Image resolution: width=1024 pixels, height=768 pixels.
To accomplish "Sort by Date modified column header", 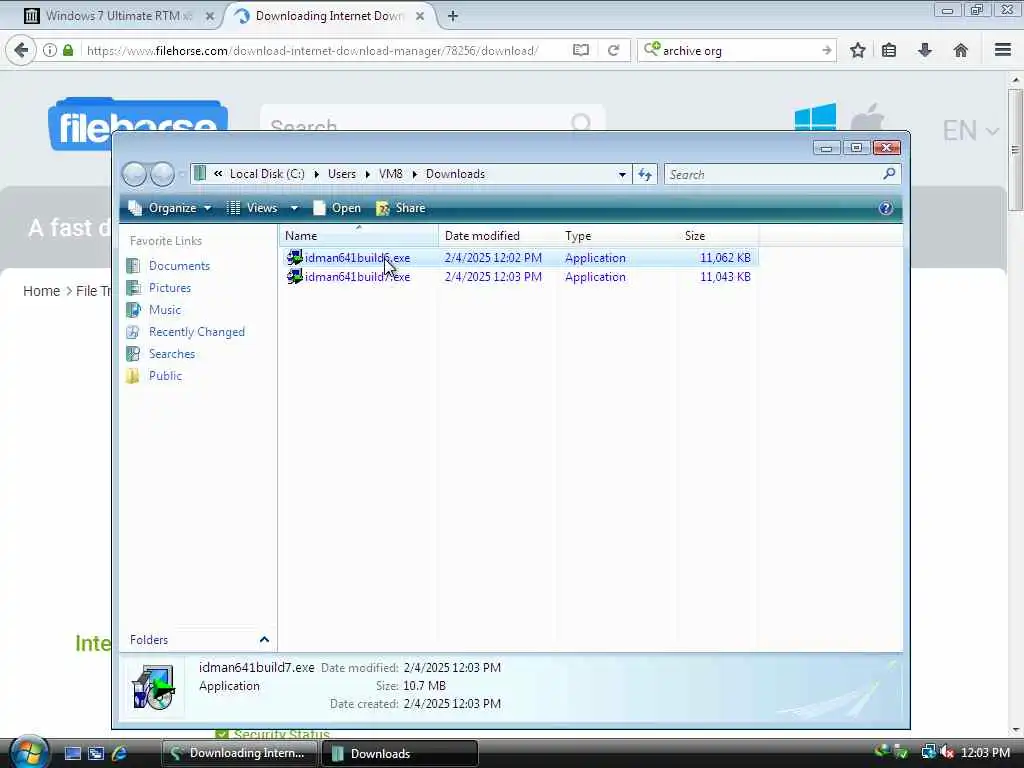I will (x=498, y=235).
